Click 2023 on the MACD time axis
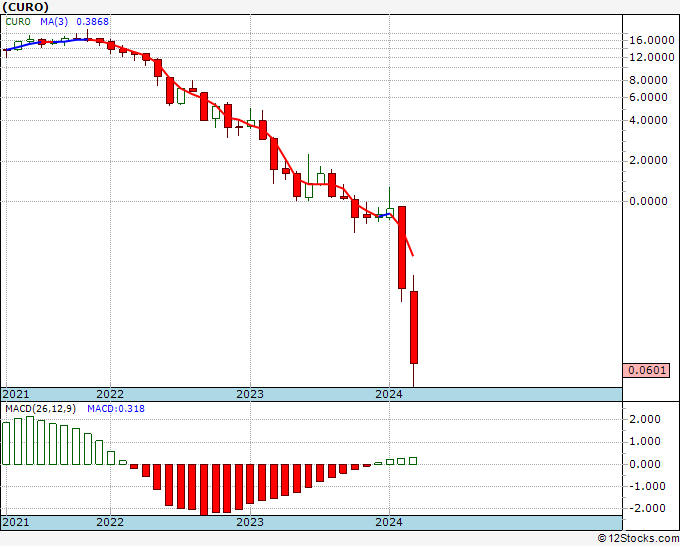 (x=250, y=522)
